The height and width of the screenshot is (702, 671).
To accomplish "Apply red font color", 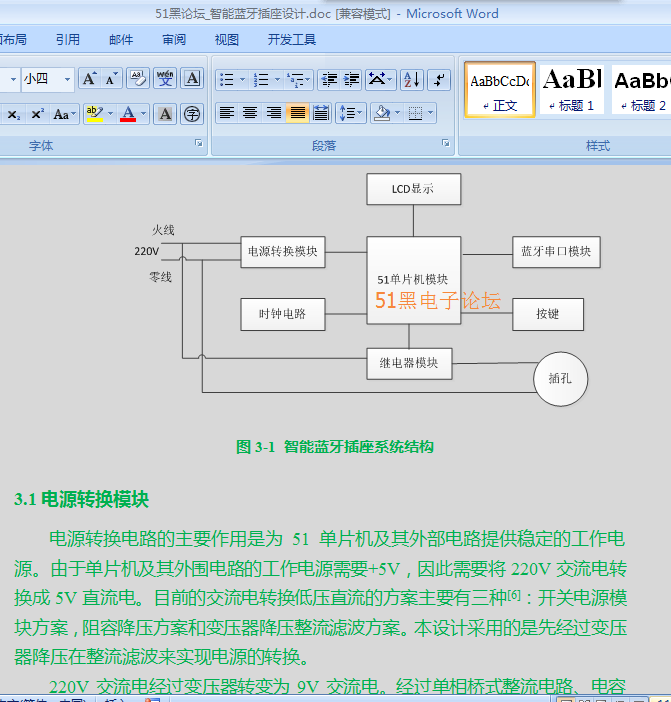I will pyautogui.click(x=128, y=114).
